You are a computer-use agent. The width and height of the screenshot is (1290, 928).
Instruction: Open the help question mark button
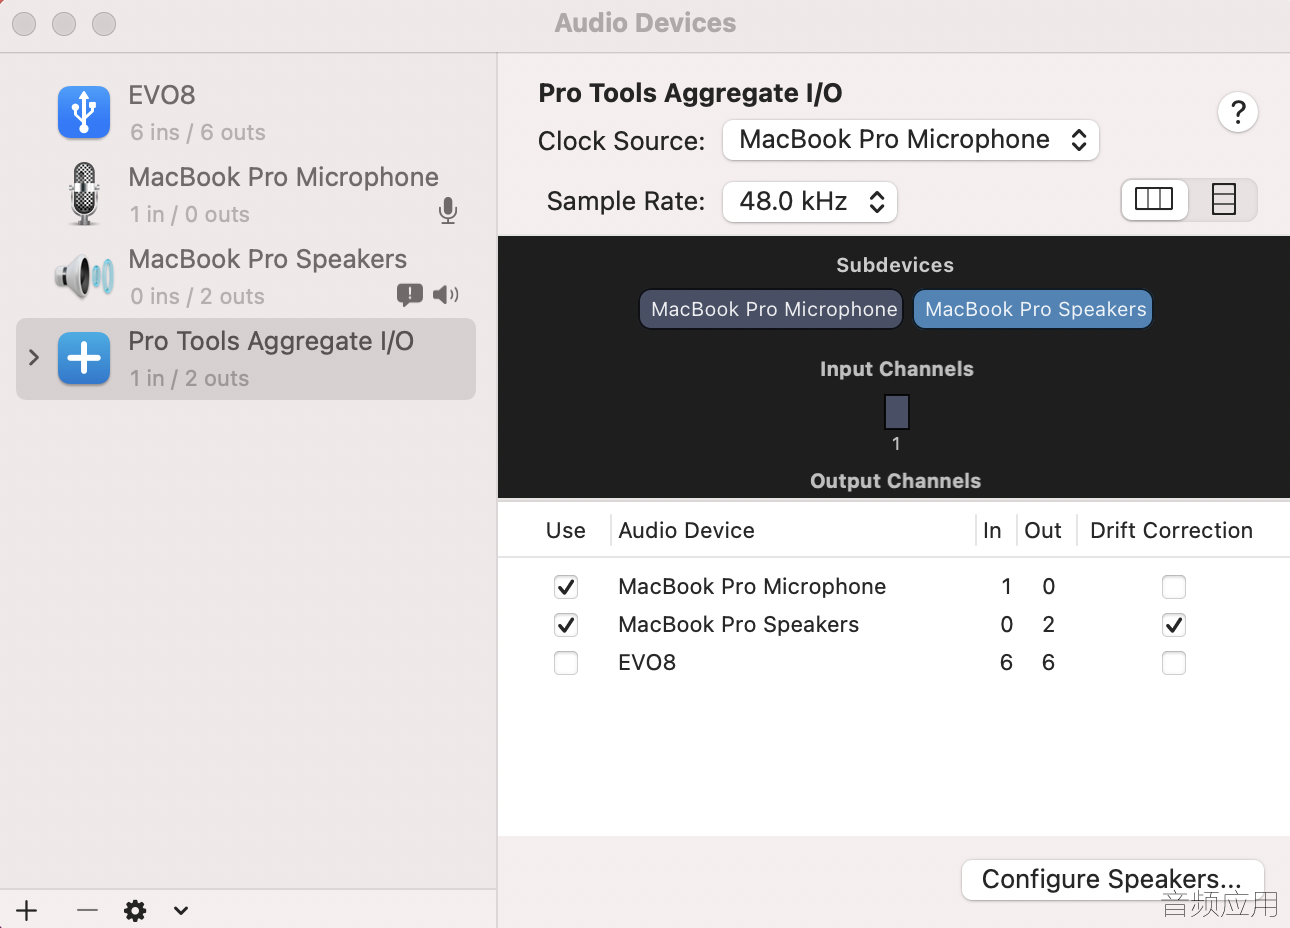click(1238, 112)
